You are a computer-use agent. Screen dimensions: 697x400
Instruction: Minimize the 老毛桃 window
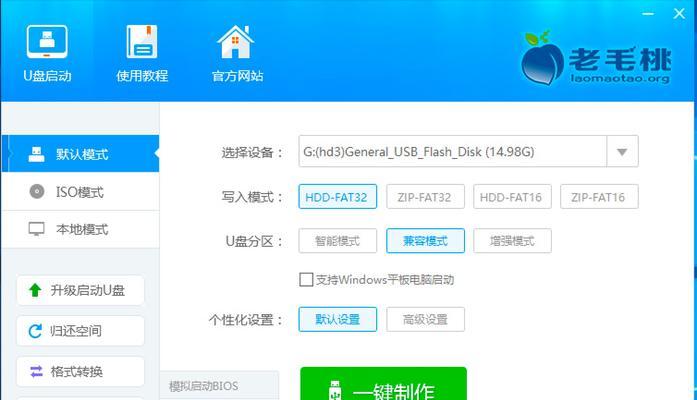(x=648, y=14)
